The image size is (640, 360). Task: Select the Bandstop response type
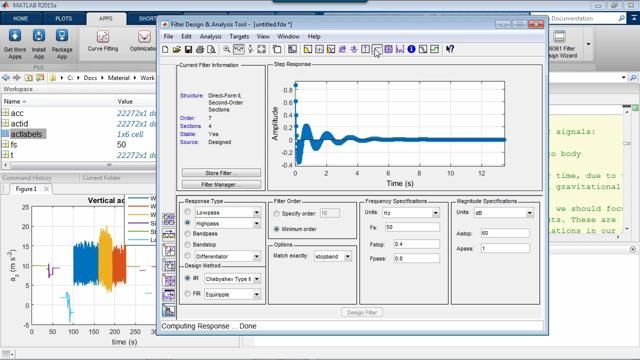coord(187,245)
